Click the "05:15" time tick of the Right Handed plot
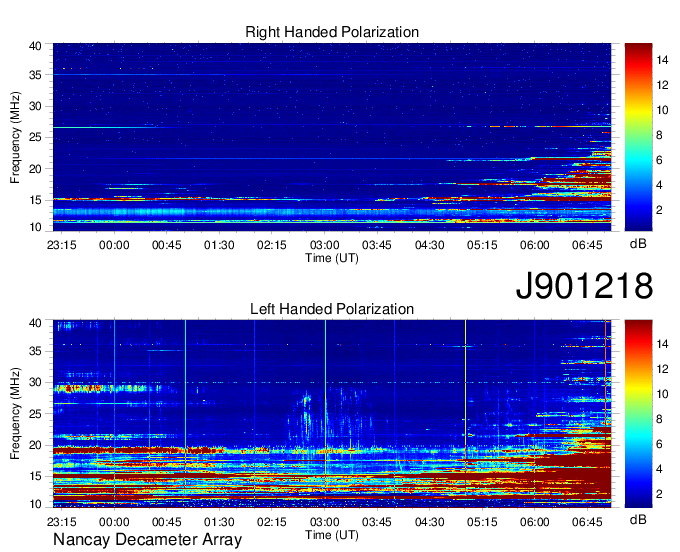The height and width of the screenshot is (552, 680). click(x=482, y=245)
